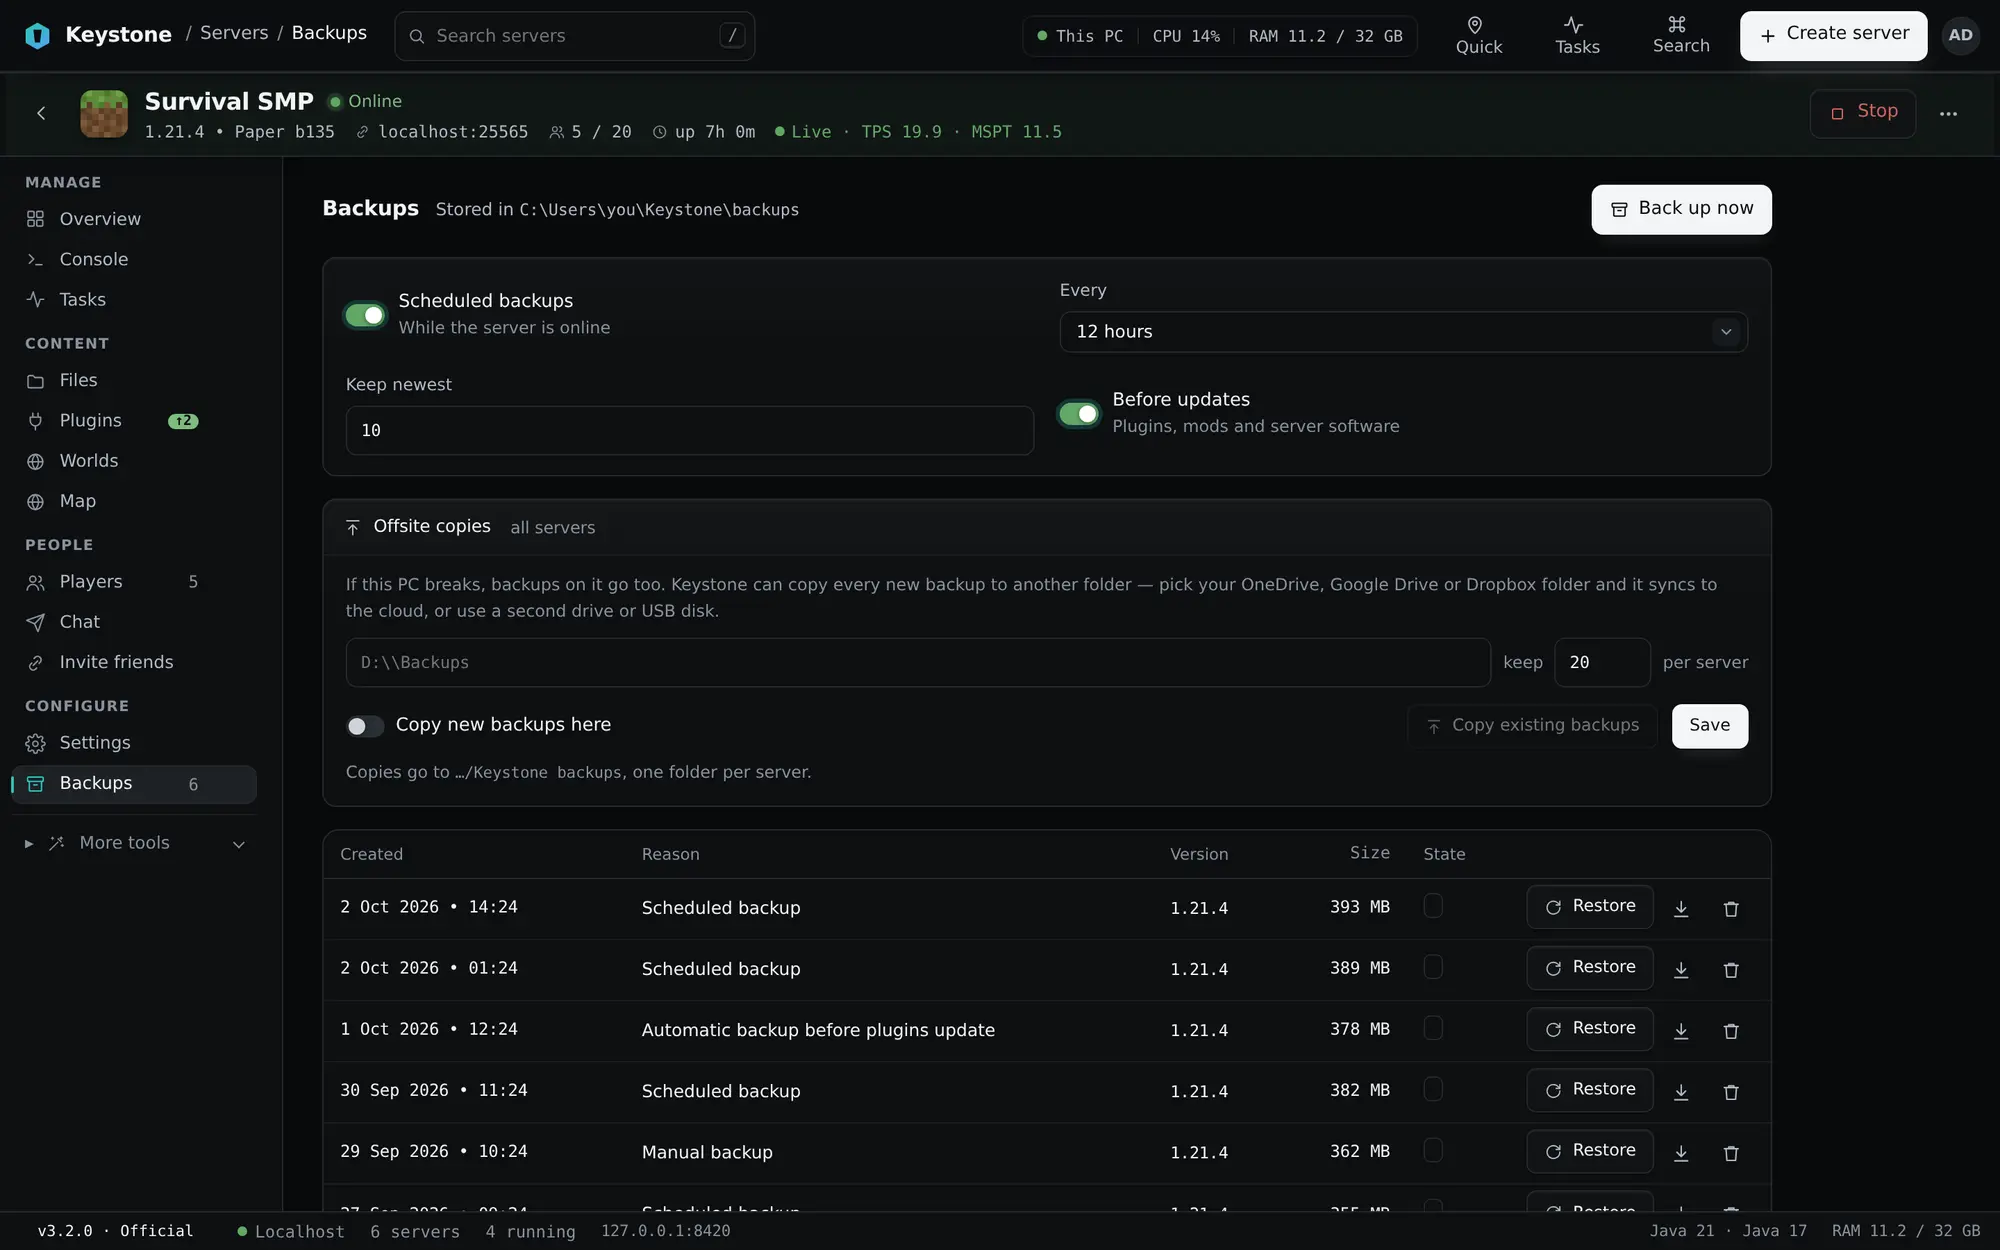
Task: Delete the 30 Sep 11:24 backup
Action: click(1731, 1091)
